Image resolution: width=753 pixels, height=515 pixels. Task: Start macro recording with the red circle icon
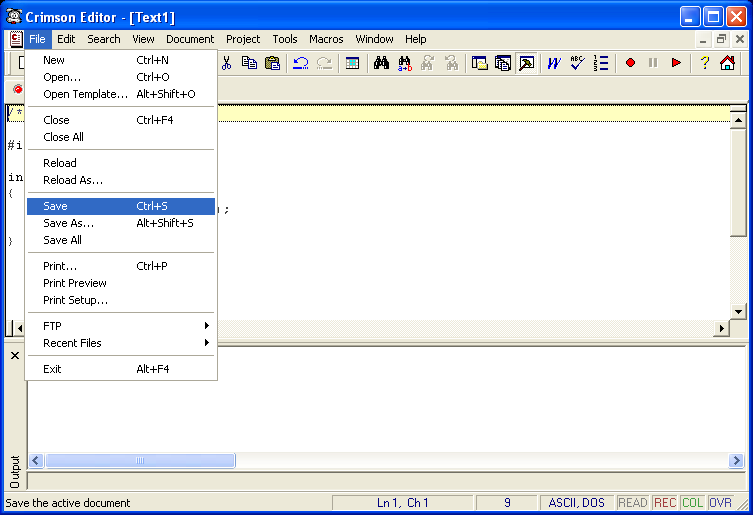(630, 63)
